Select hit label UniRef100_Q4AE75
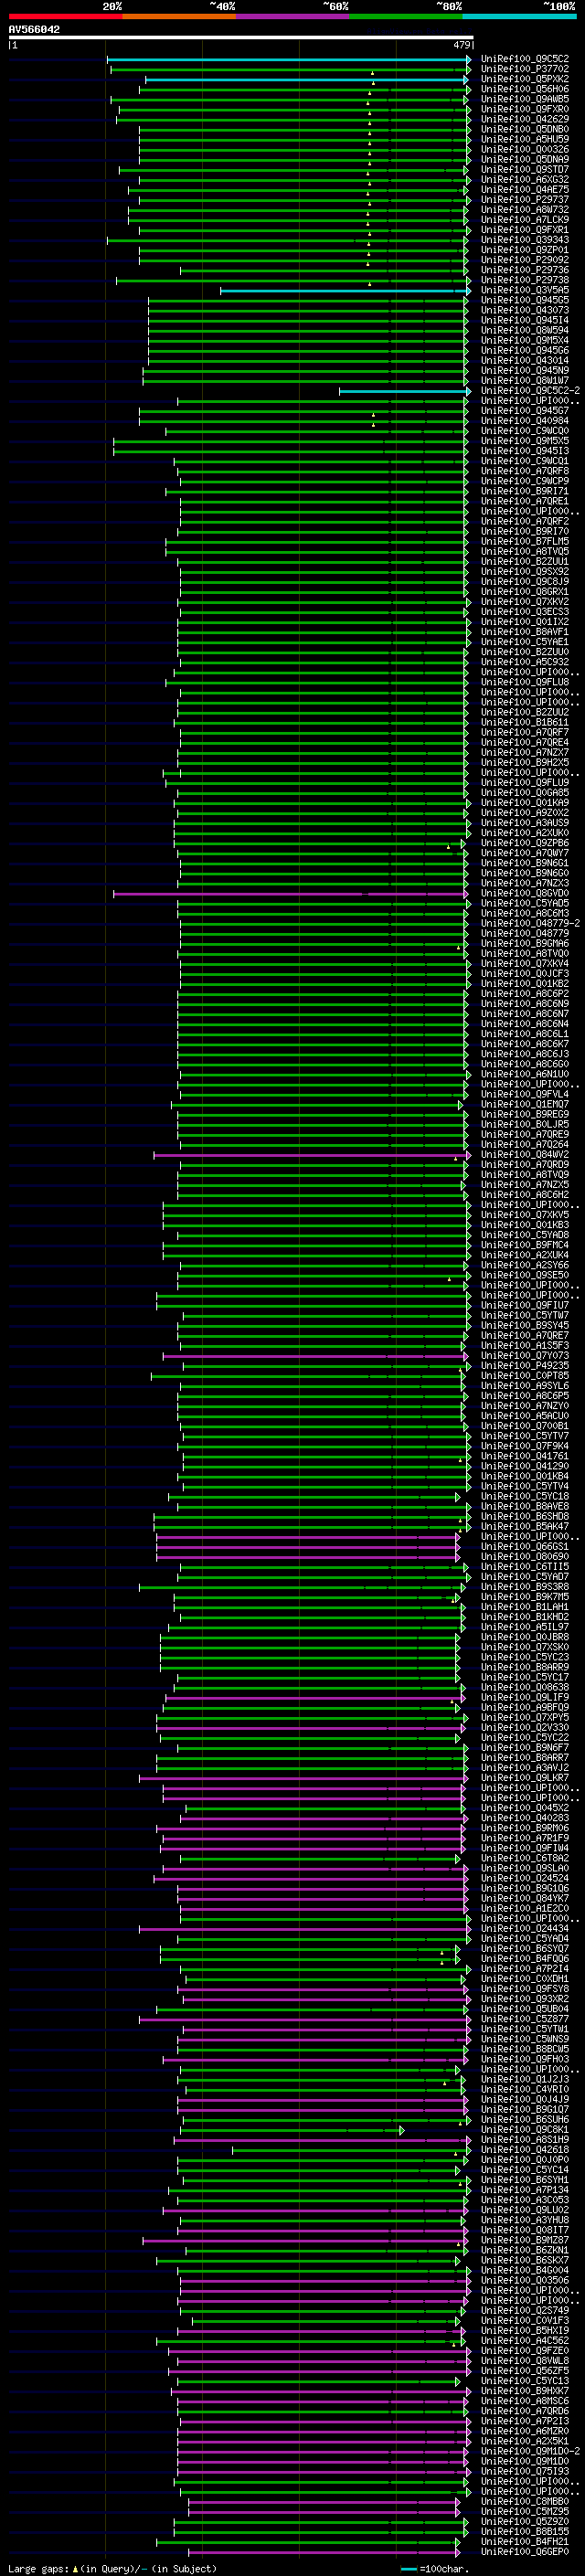Screen dimensions: 585x2576 pyautogui.click(x=525, y=190)
